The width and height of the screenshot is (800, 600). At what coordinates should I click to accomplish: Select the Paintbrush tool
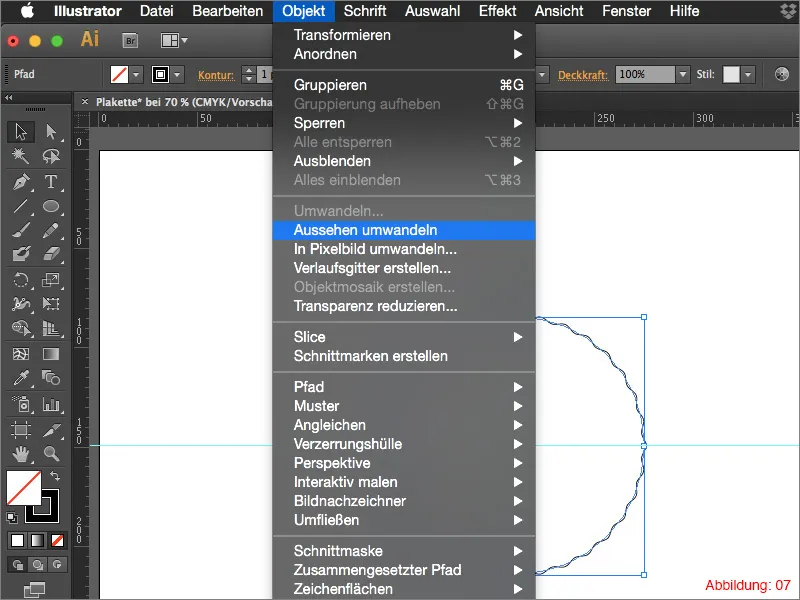(x=21, y=231)
